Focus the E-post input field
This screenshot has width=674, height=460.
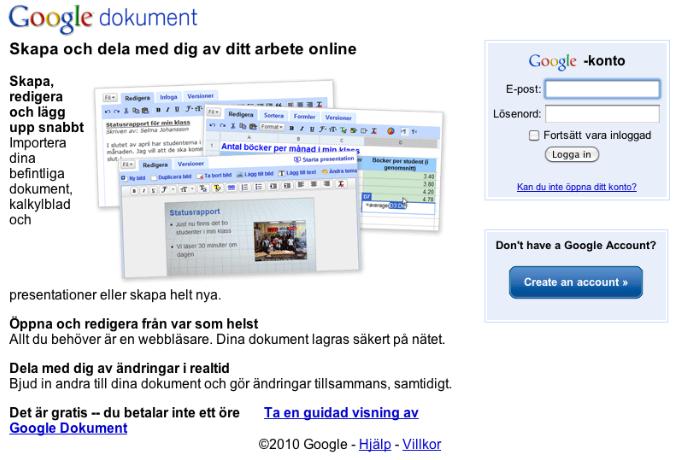(602, 89)
